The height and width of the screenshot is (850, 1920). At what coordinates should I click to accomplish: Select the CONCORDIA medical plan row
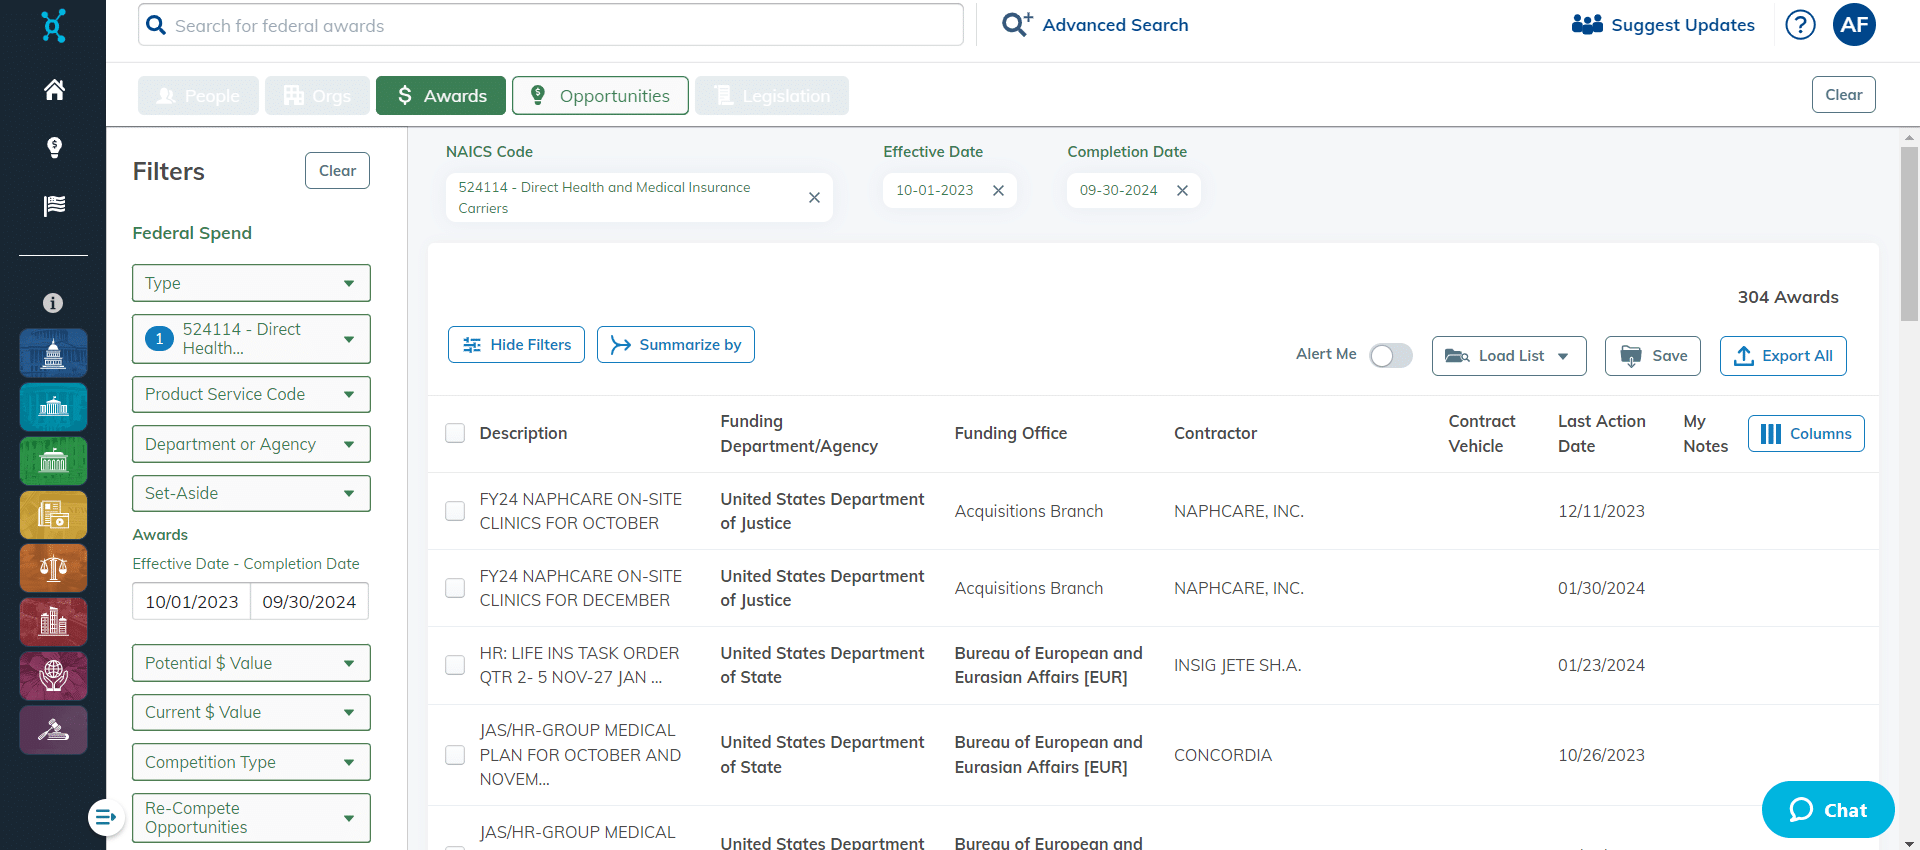click(x=455, y=755)
